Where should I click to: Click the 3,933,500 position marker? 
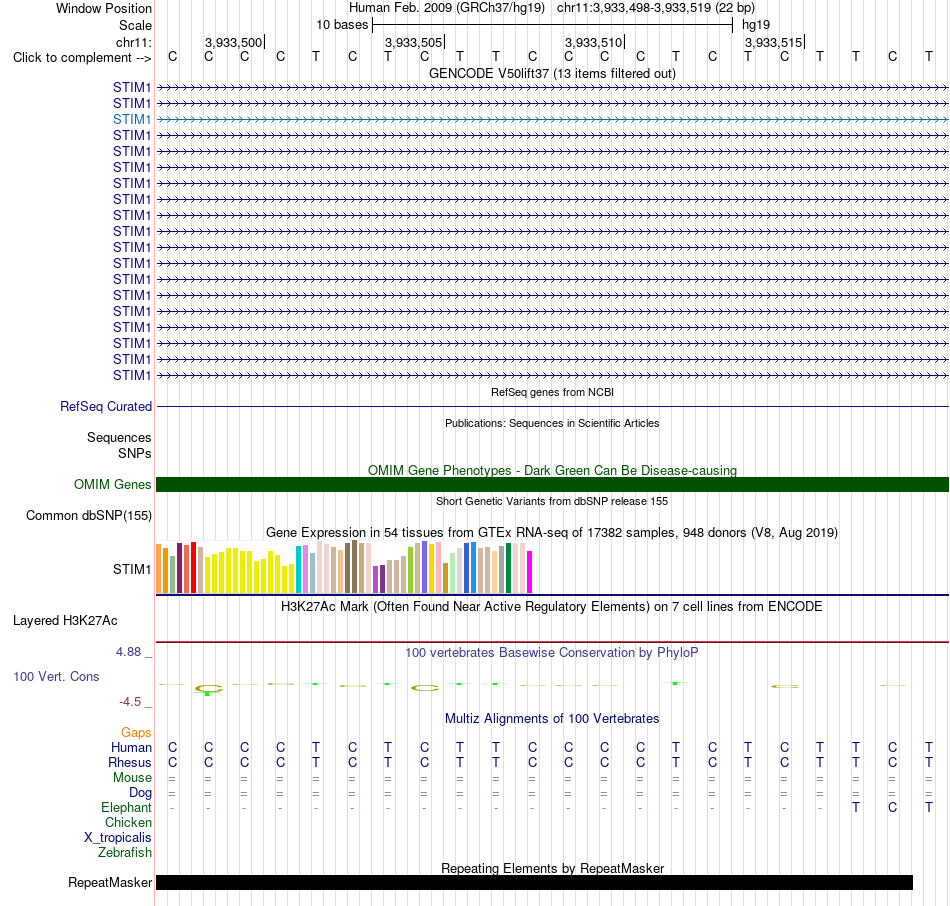(x=234, y=42)
